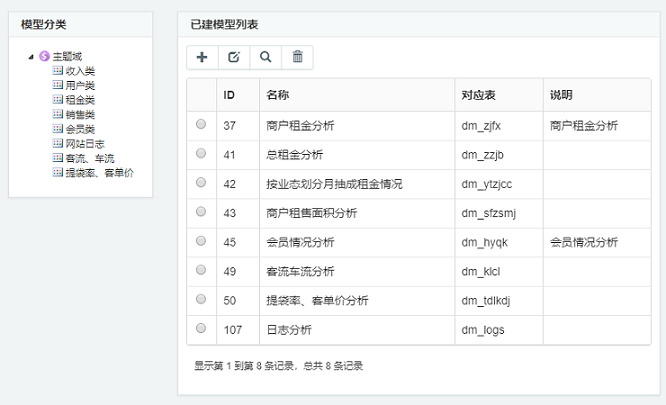This screenshot has width=666, height=405.
Task: Select the 用户类 tree category
Action: click(80, 85)
